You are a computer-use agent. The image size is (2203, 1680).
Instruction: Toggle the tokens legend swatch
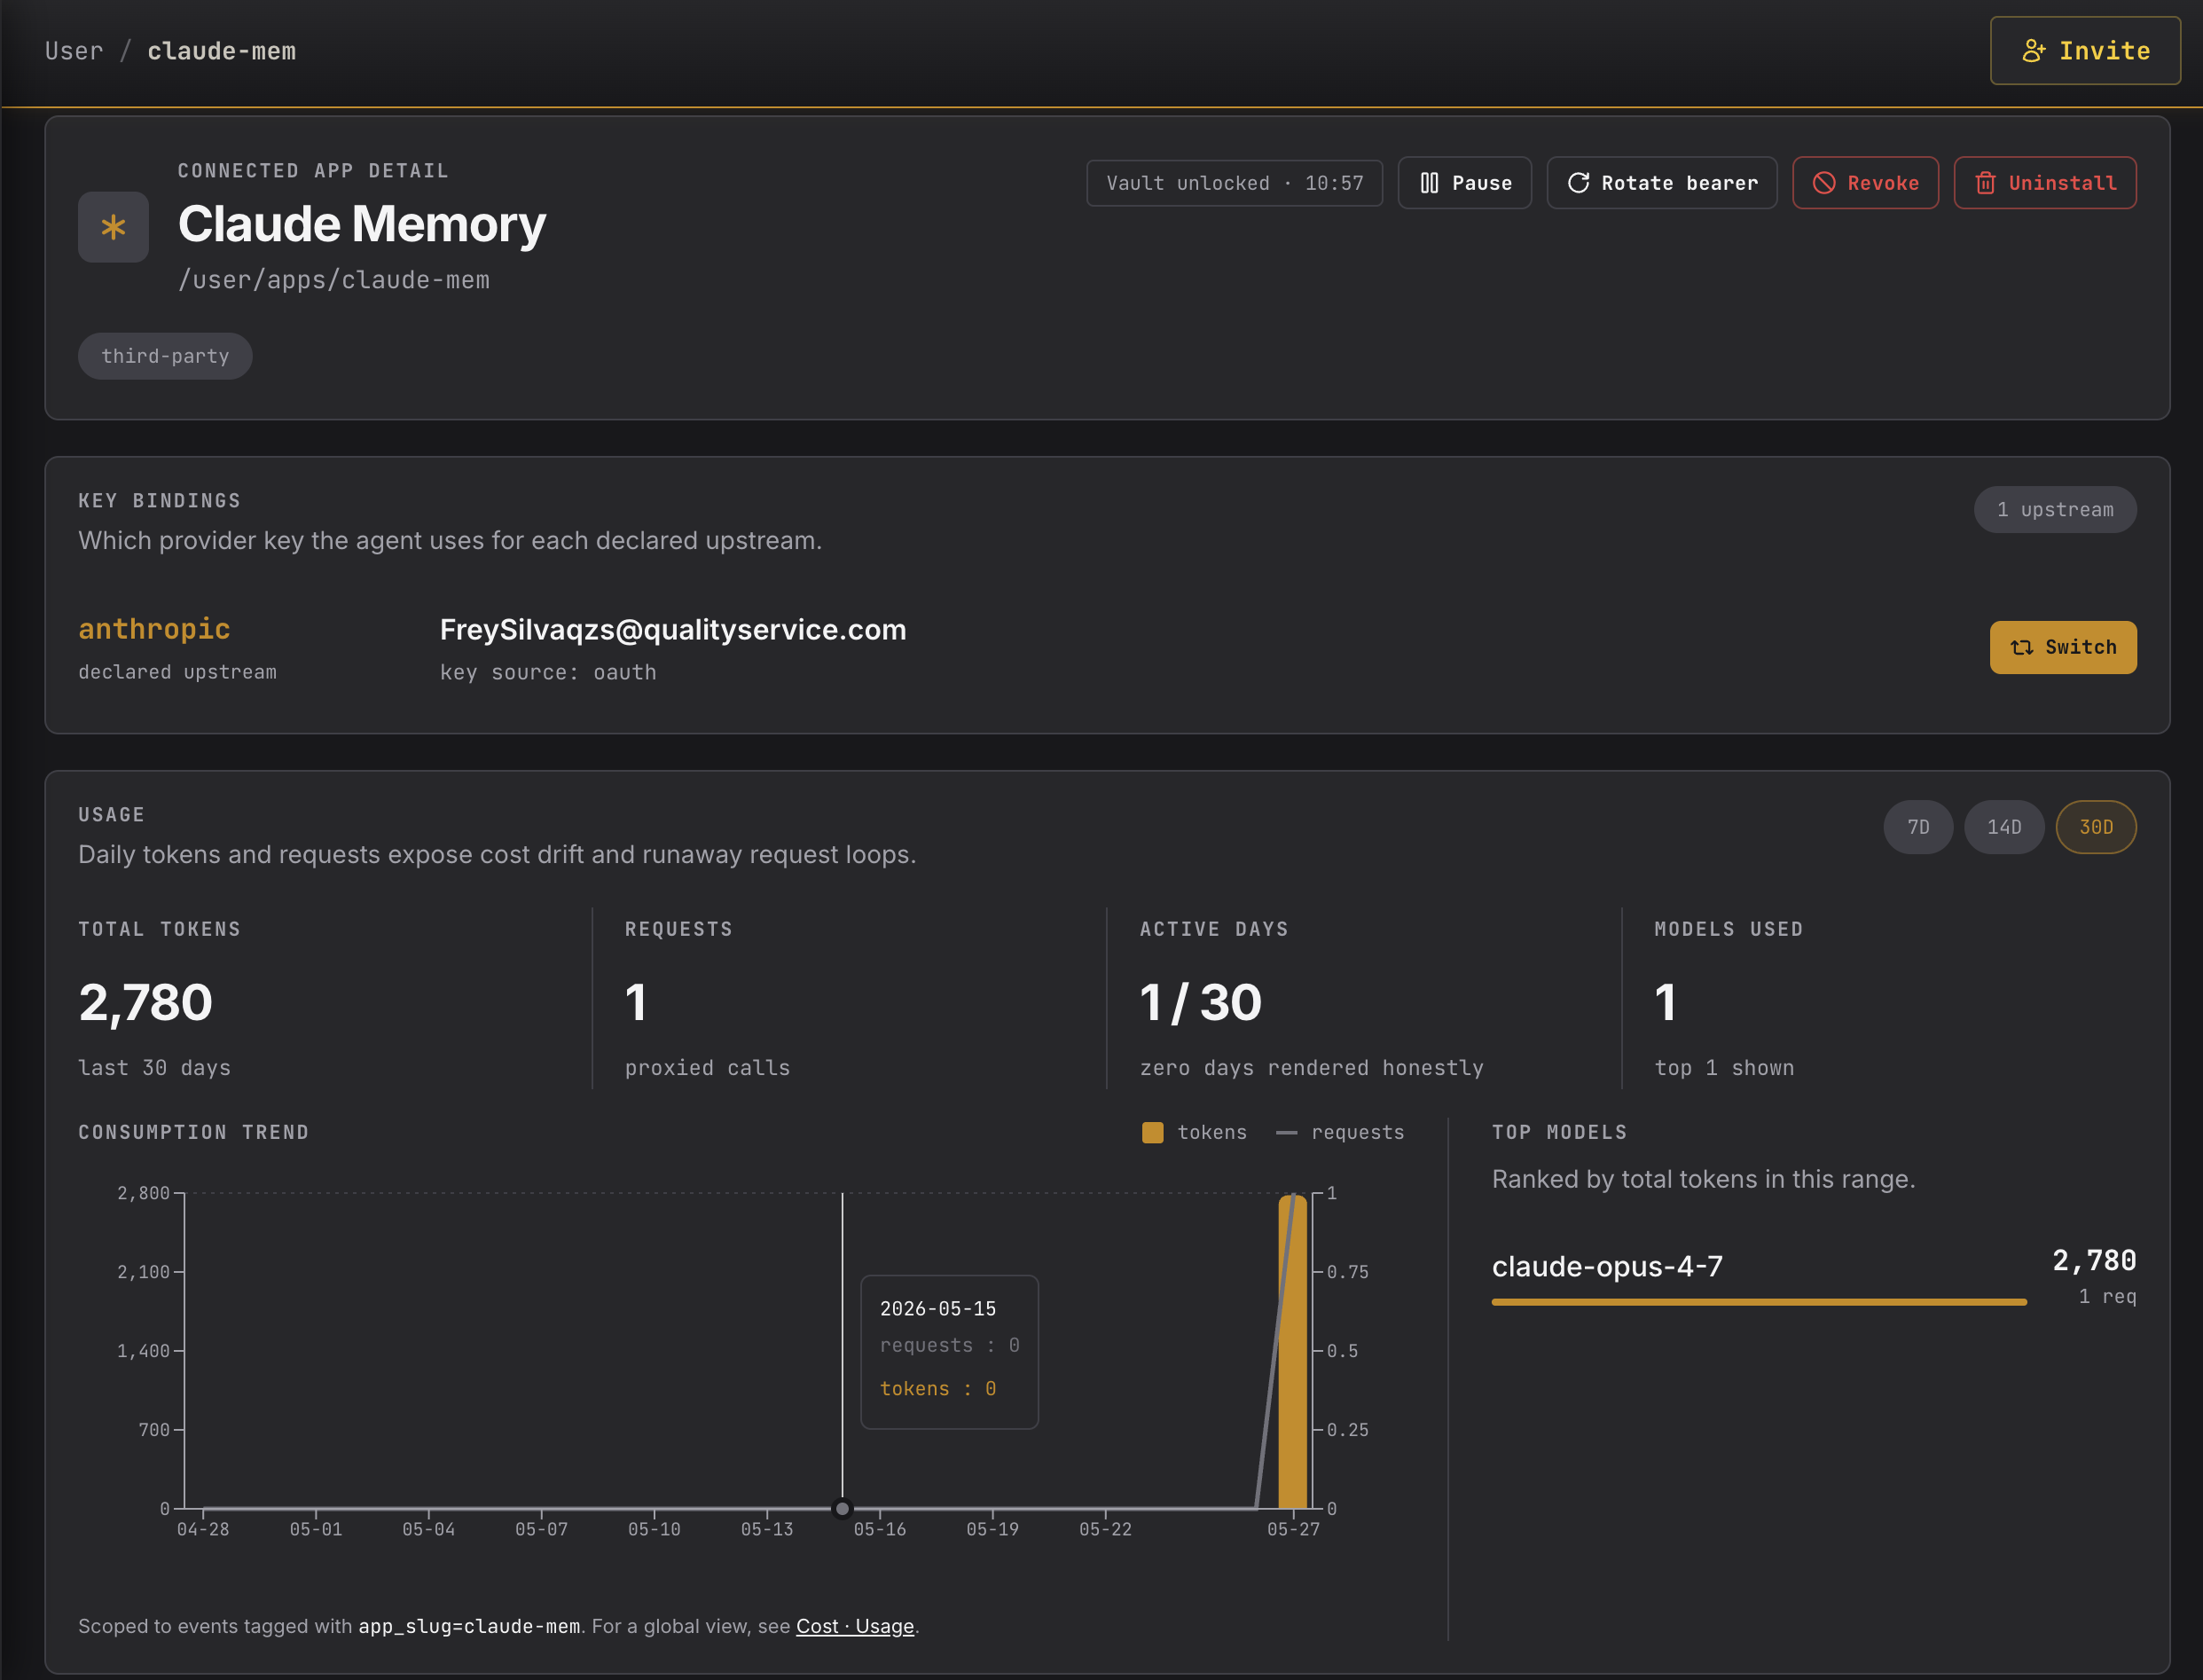pos(1152,1133)
